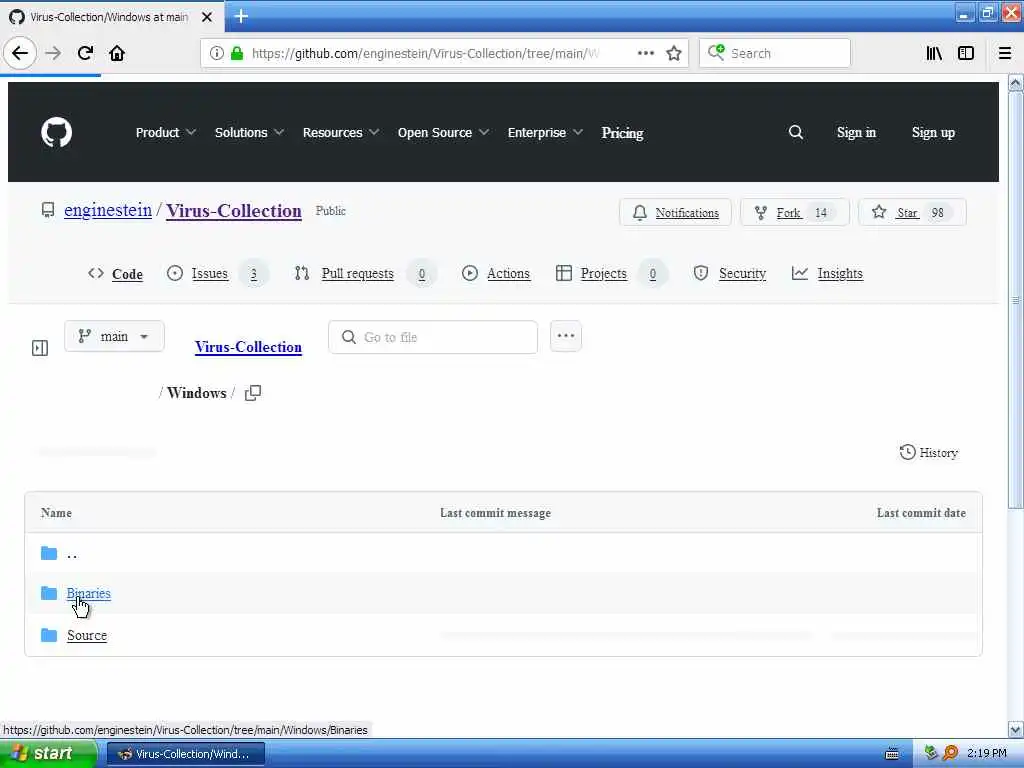Close the Virus-Collection browser tab
This screenshot has width=1024, height=768.
(x=207, y=17)
